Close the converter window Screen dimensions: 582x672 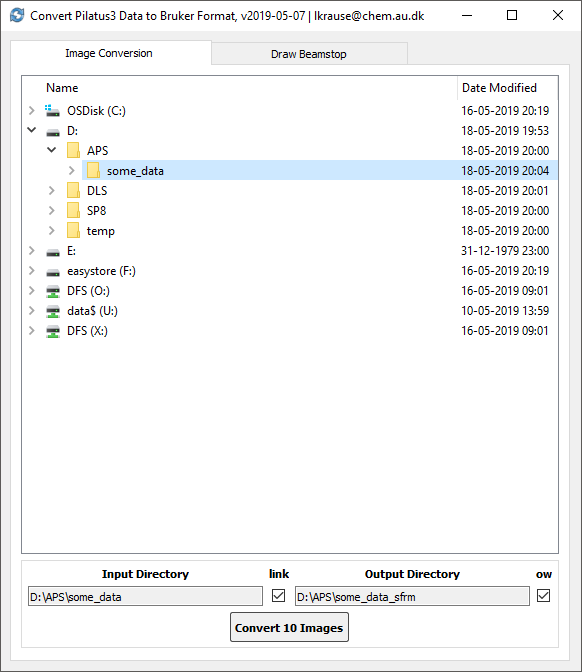(558, 15)
